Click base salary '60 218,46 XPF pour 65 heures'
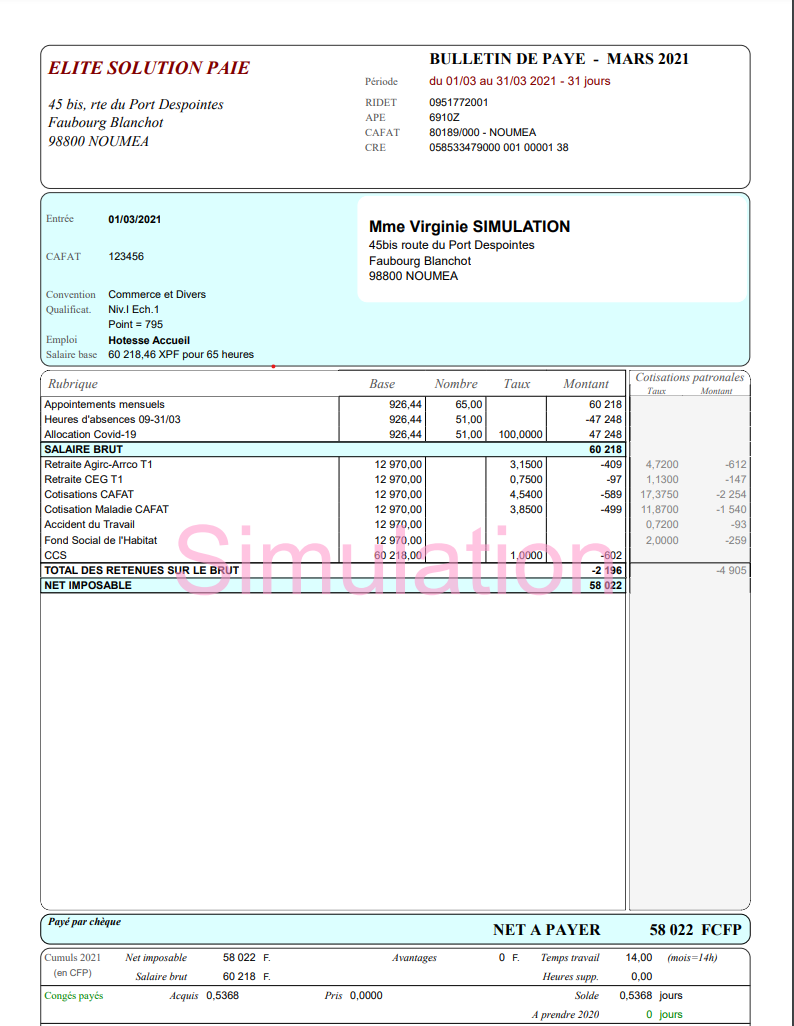The height and width of the screenshot is (1026, 794). point(181,355)
